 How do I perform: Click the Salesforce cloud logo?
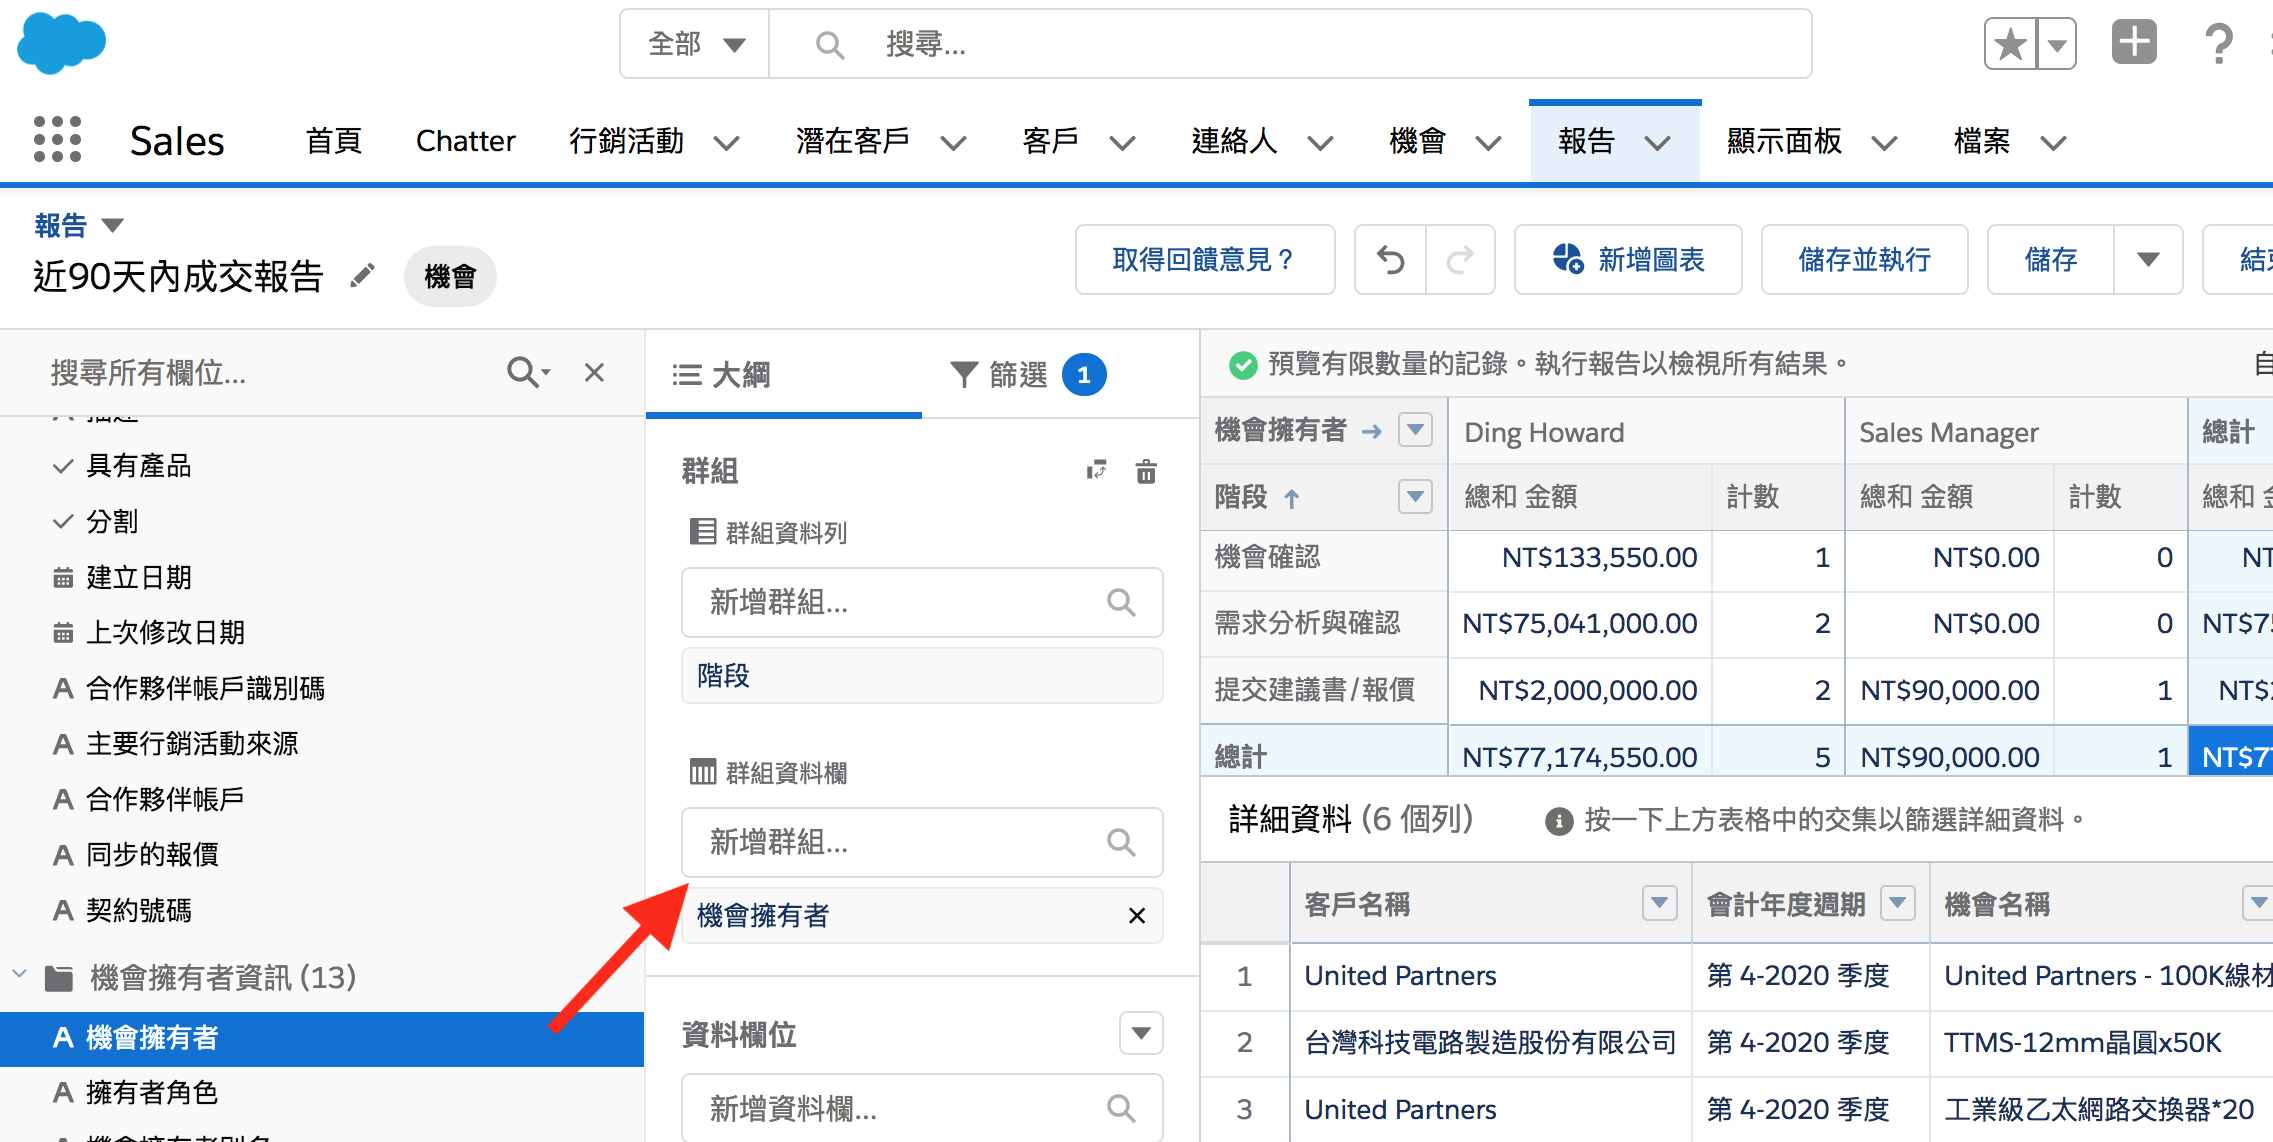[x=62, y=43]
